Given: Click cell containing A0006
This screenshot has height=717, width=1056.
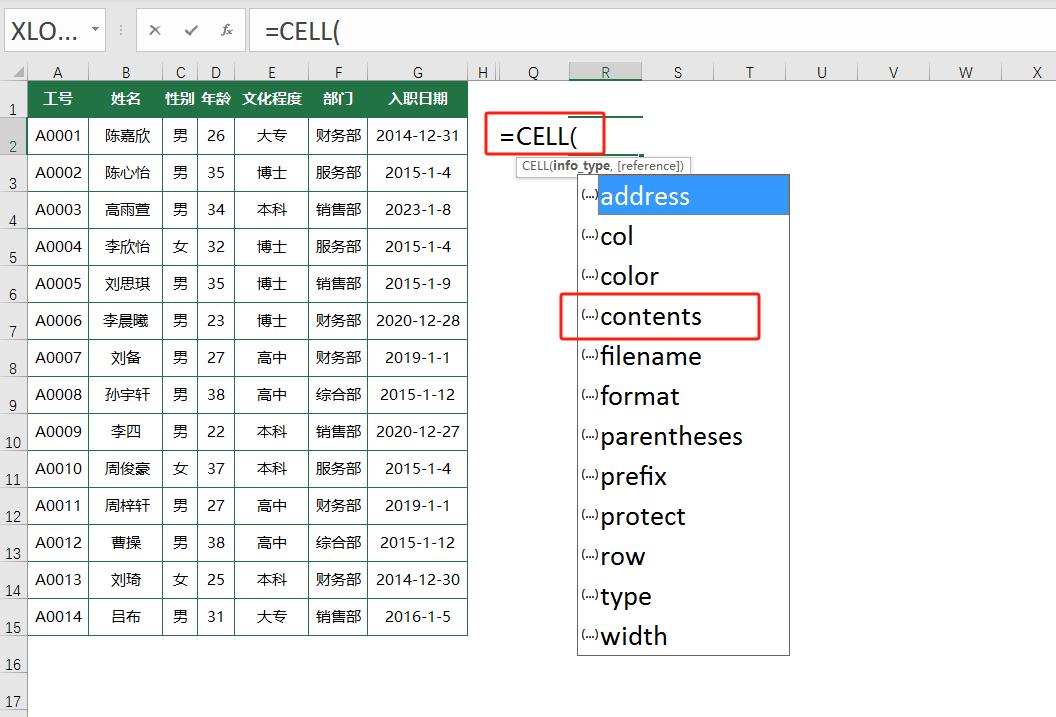Looking at the screenshot, I should coord(58,321).
